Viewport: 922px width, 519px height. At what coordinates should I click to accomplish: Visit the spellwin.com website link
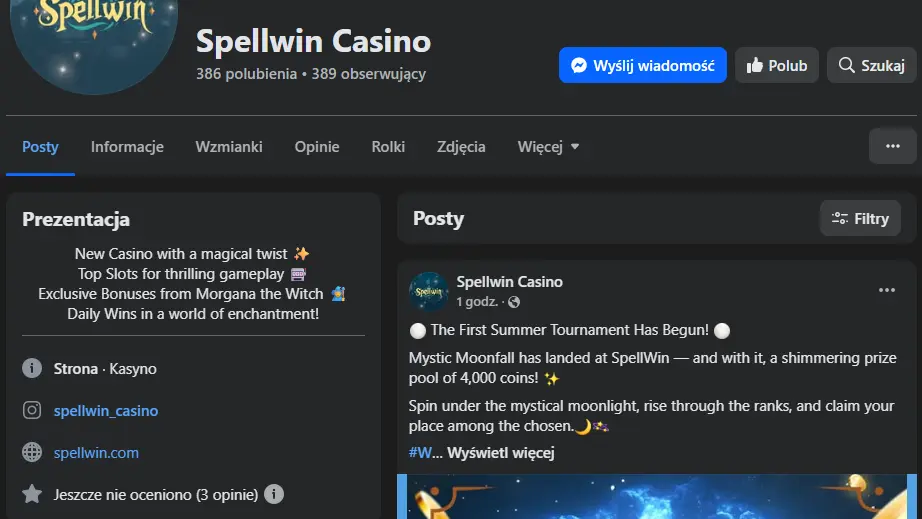(x=96, y=452)
